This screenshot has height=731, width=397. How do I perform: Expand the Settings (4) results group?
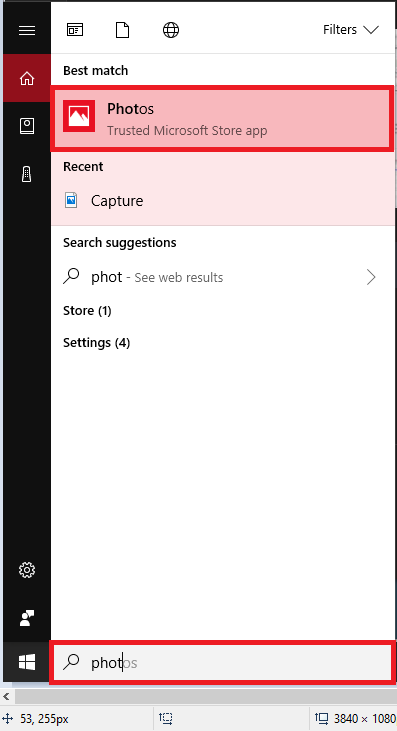point(96,343)
